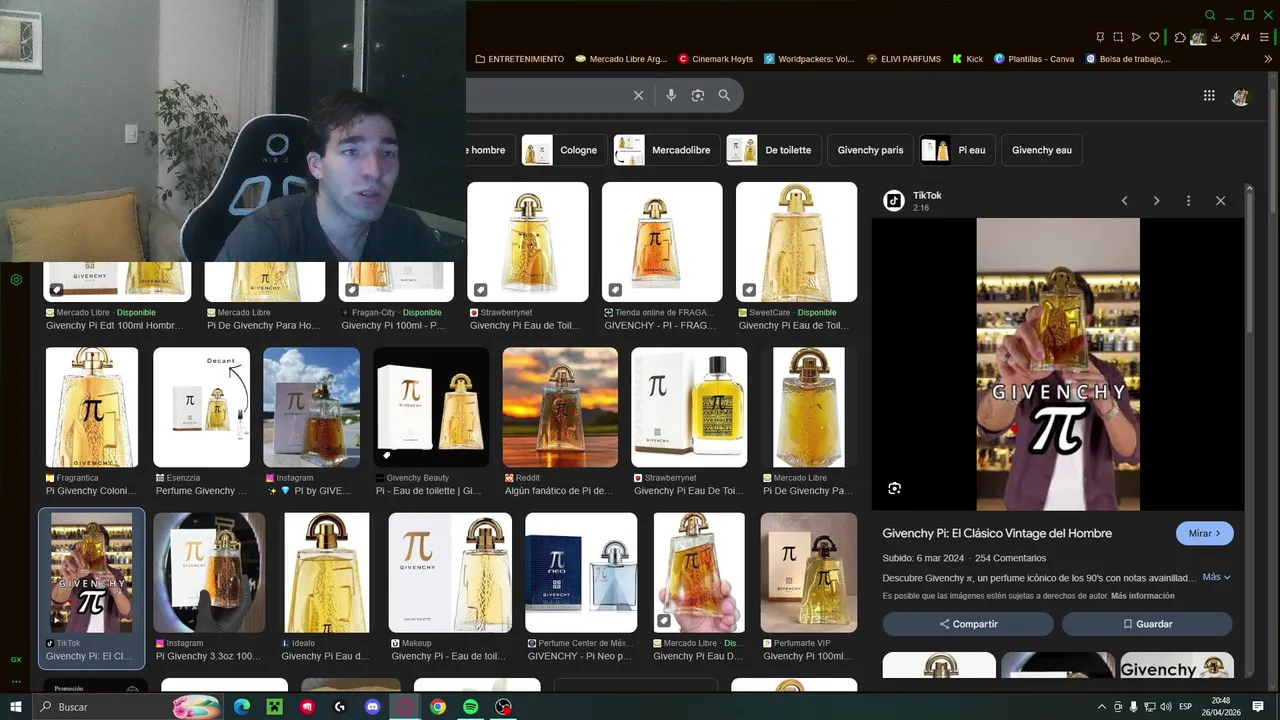Viewport: 1280px width, 720px height.
Task: Filter results by Cologne chip
Action: (563, 150)
